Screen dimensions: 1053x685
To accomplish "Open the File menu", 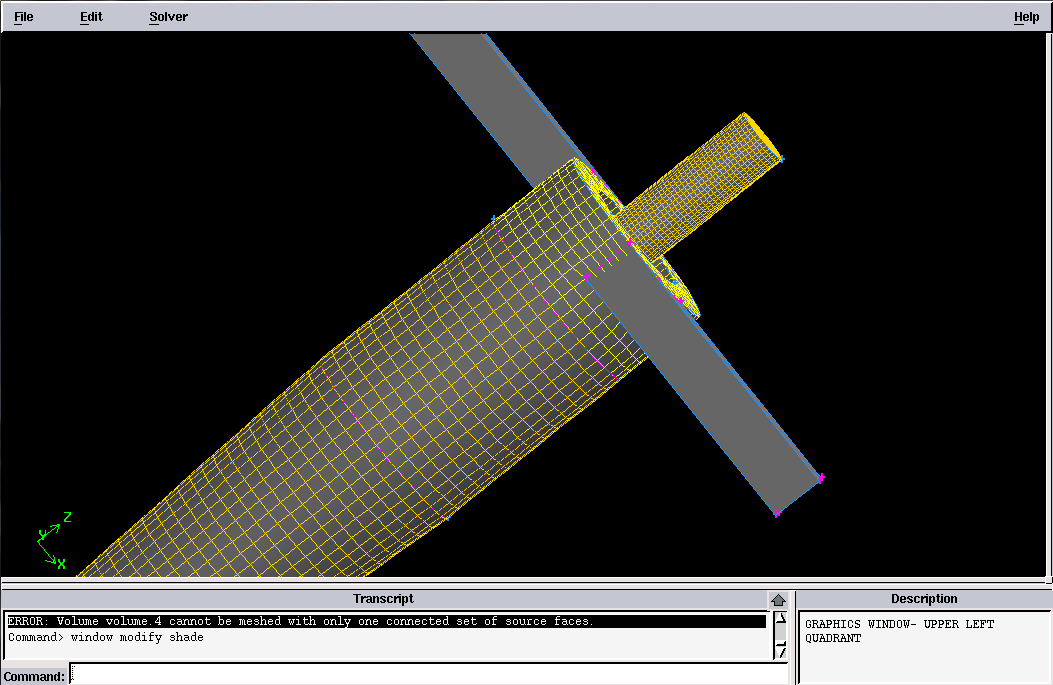I will 23,17.
